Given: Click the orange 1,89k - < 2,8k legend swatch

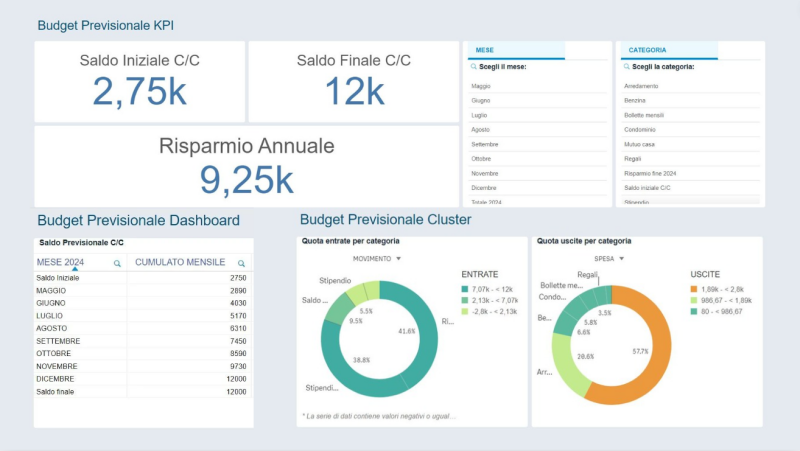Looking at the screenshot, I should coord(693,289).
